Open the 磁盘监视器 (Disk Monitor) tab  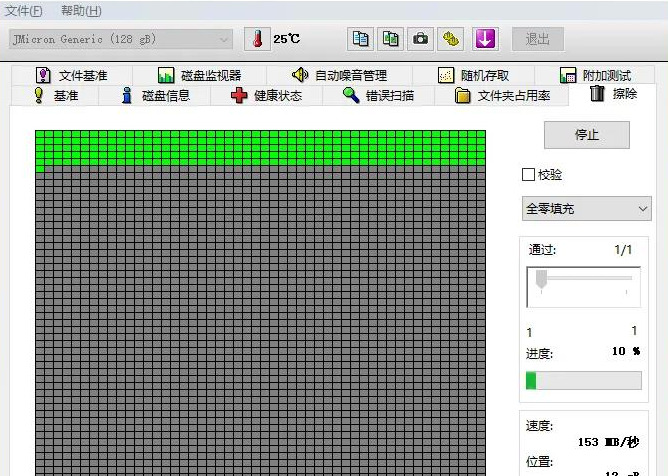[199, 75]
